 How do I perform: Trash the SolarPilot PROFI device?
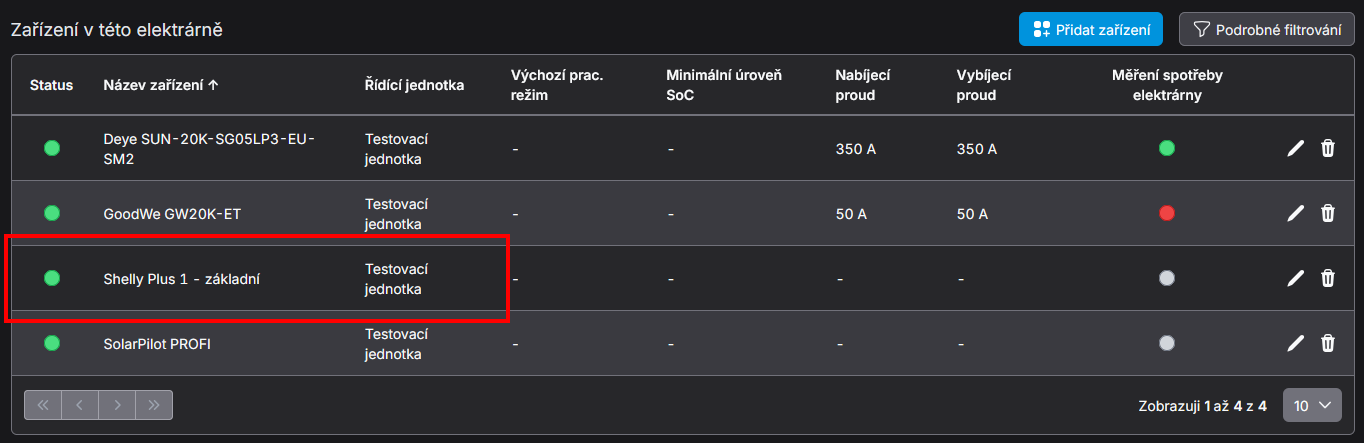click(1328, 343)
